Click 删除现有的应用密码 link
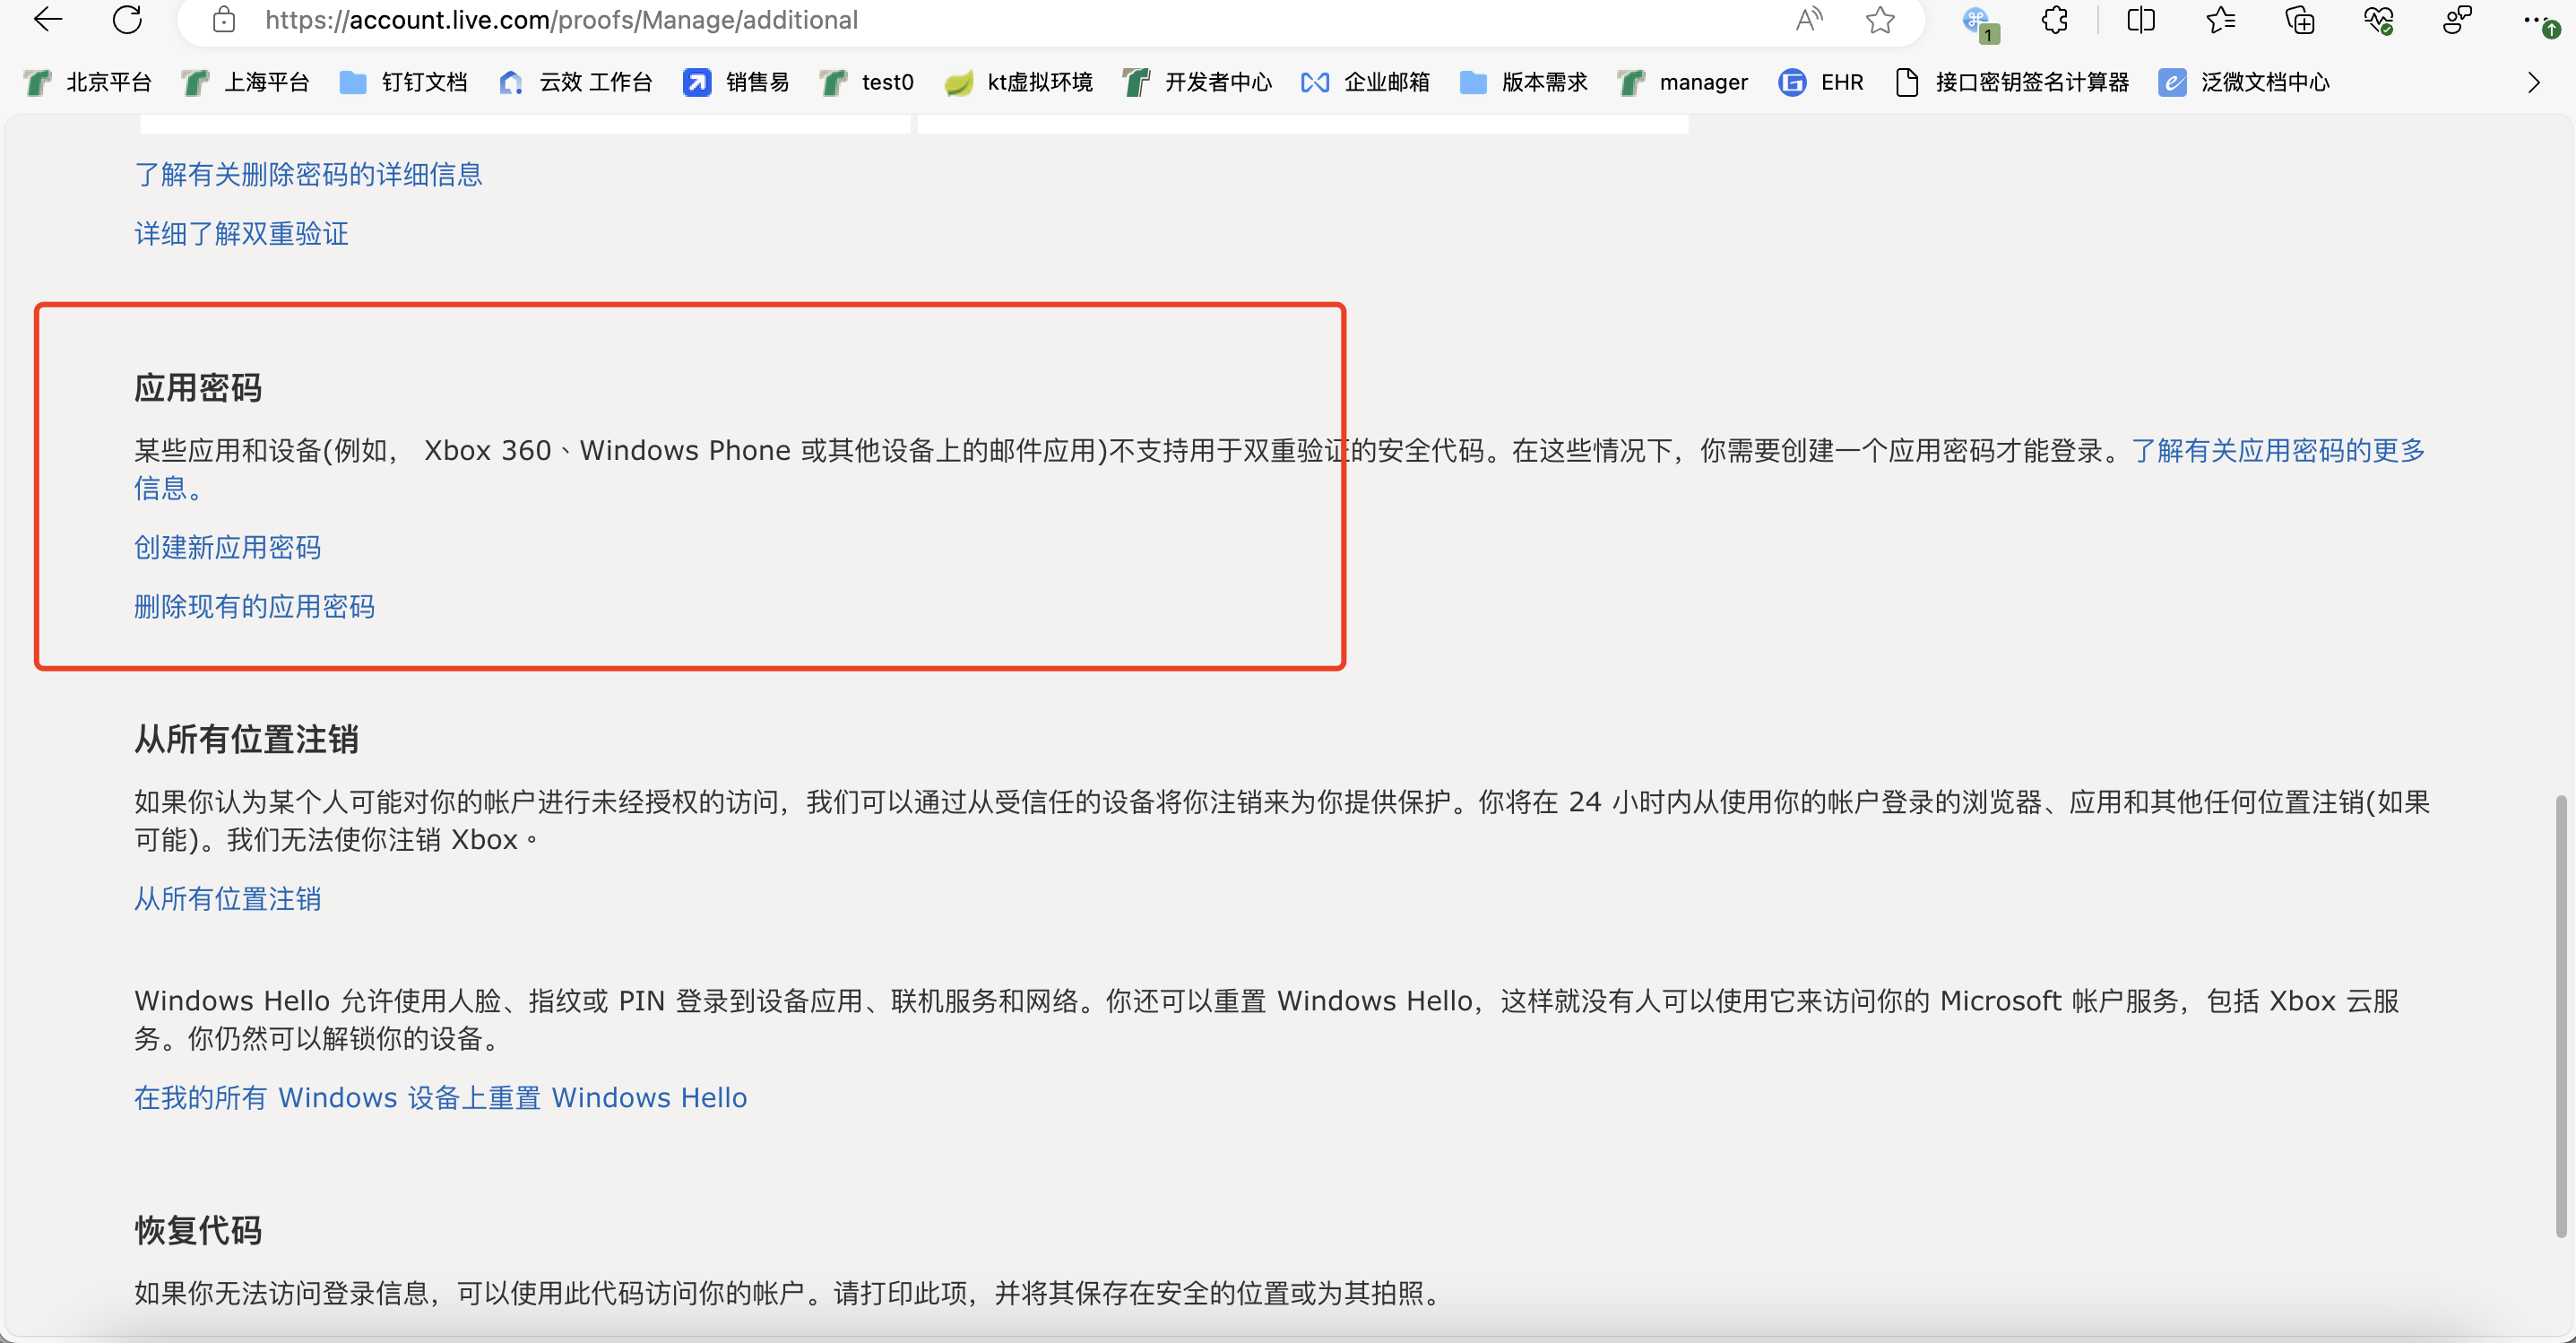Viewport: 2576px width, 1343px height. tap(254, 606)
